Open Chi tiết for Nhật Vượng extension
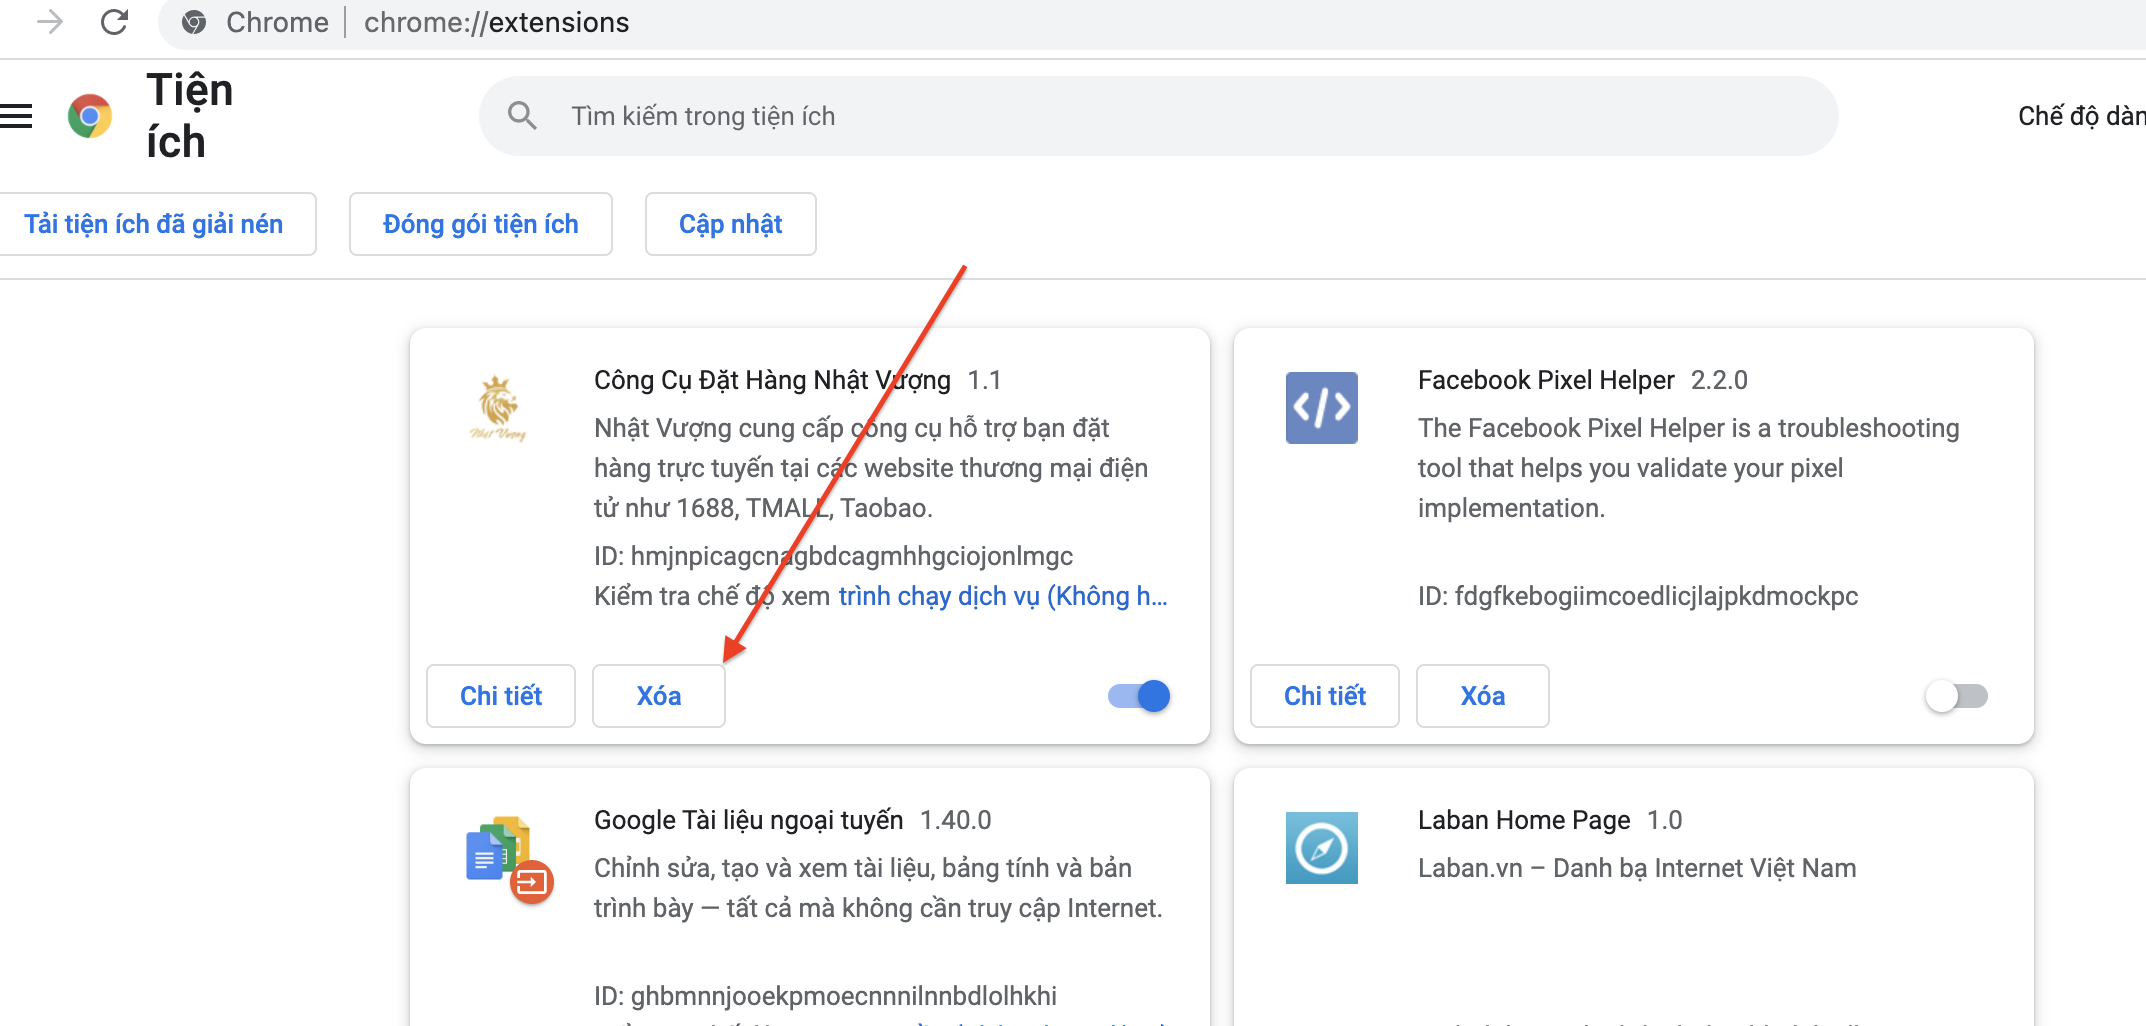 pos(501,696)
